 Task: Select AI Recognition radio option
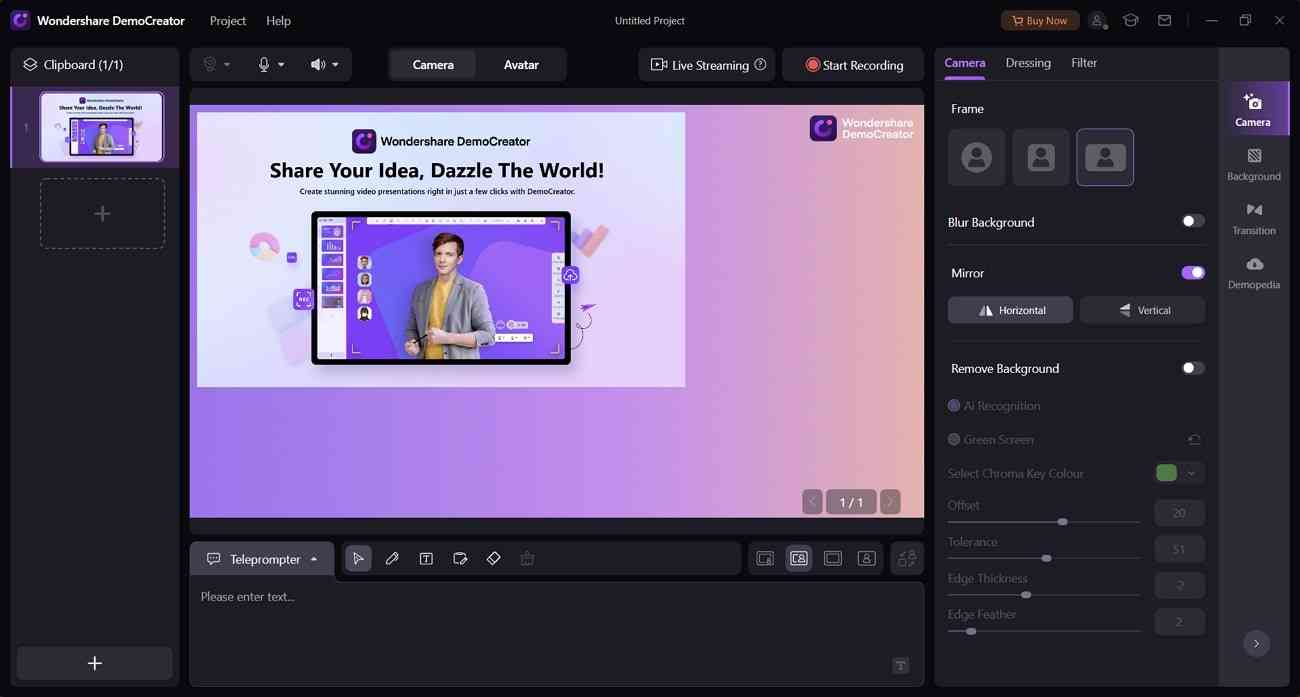[954, 406]
